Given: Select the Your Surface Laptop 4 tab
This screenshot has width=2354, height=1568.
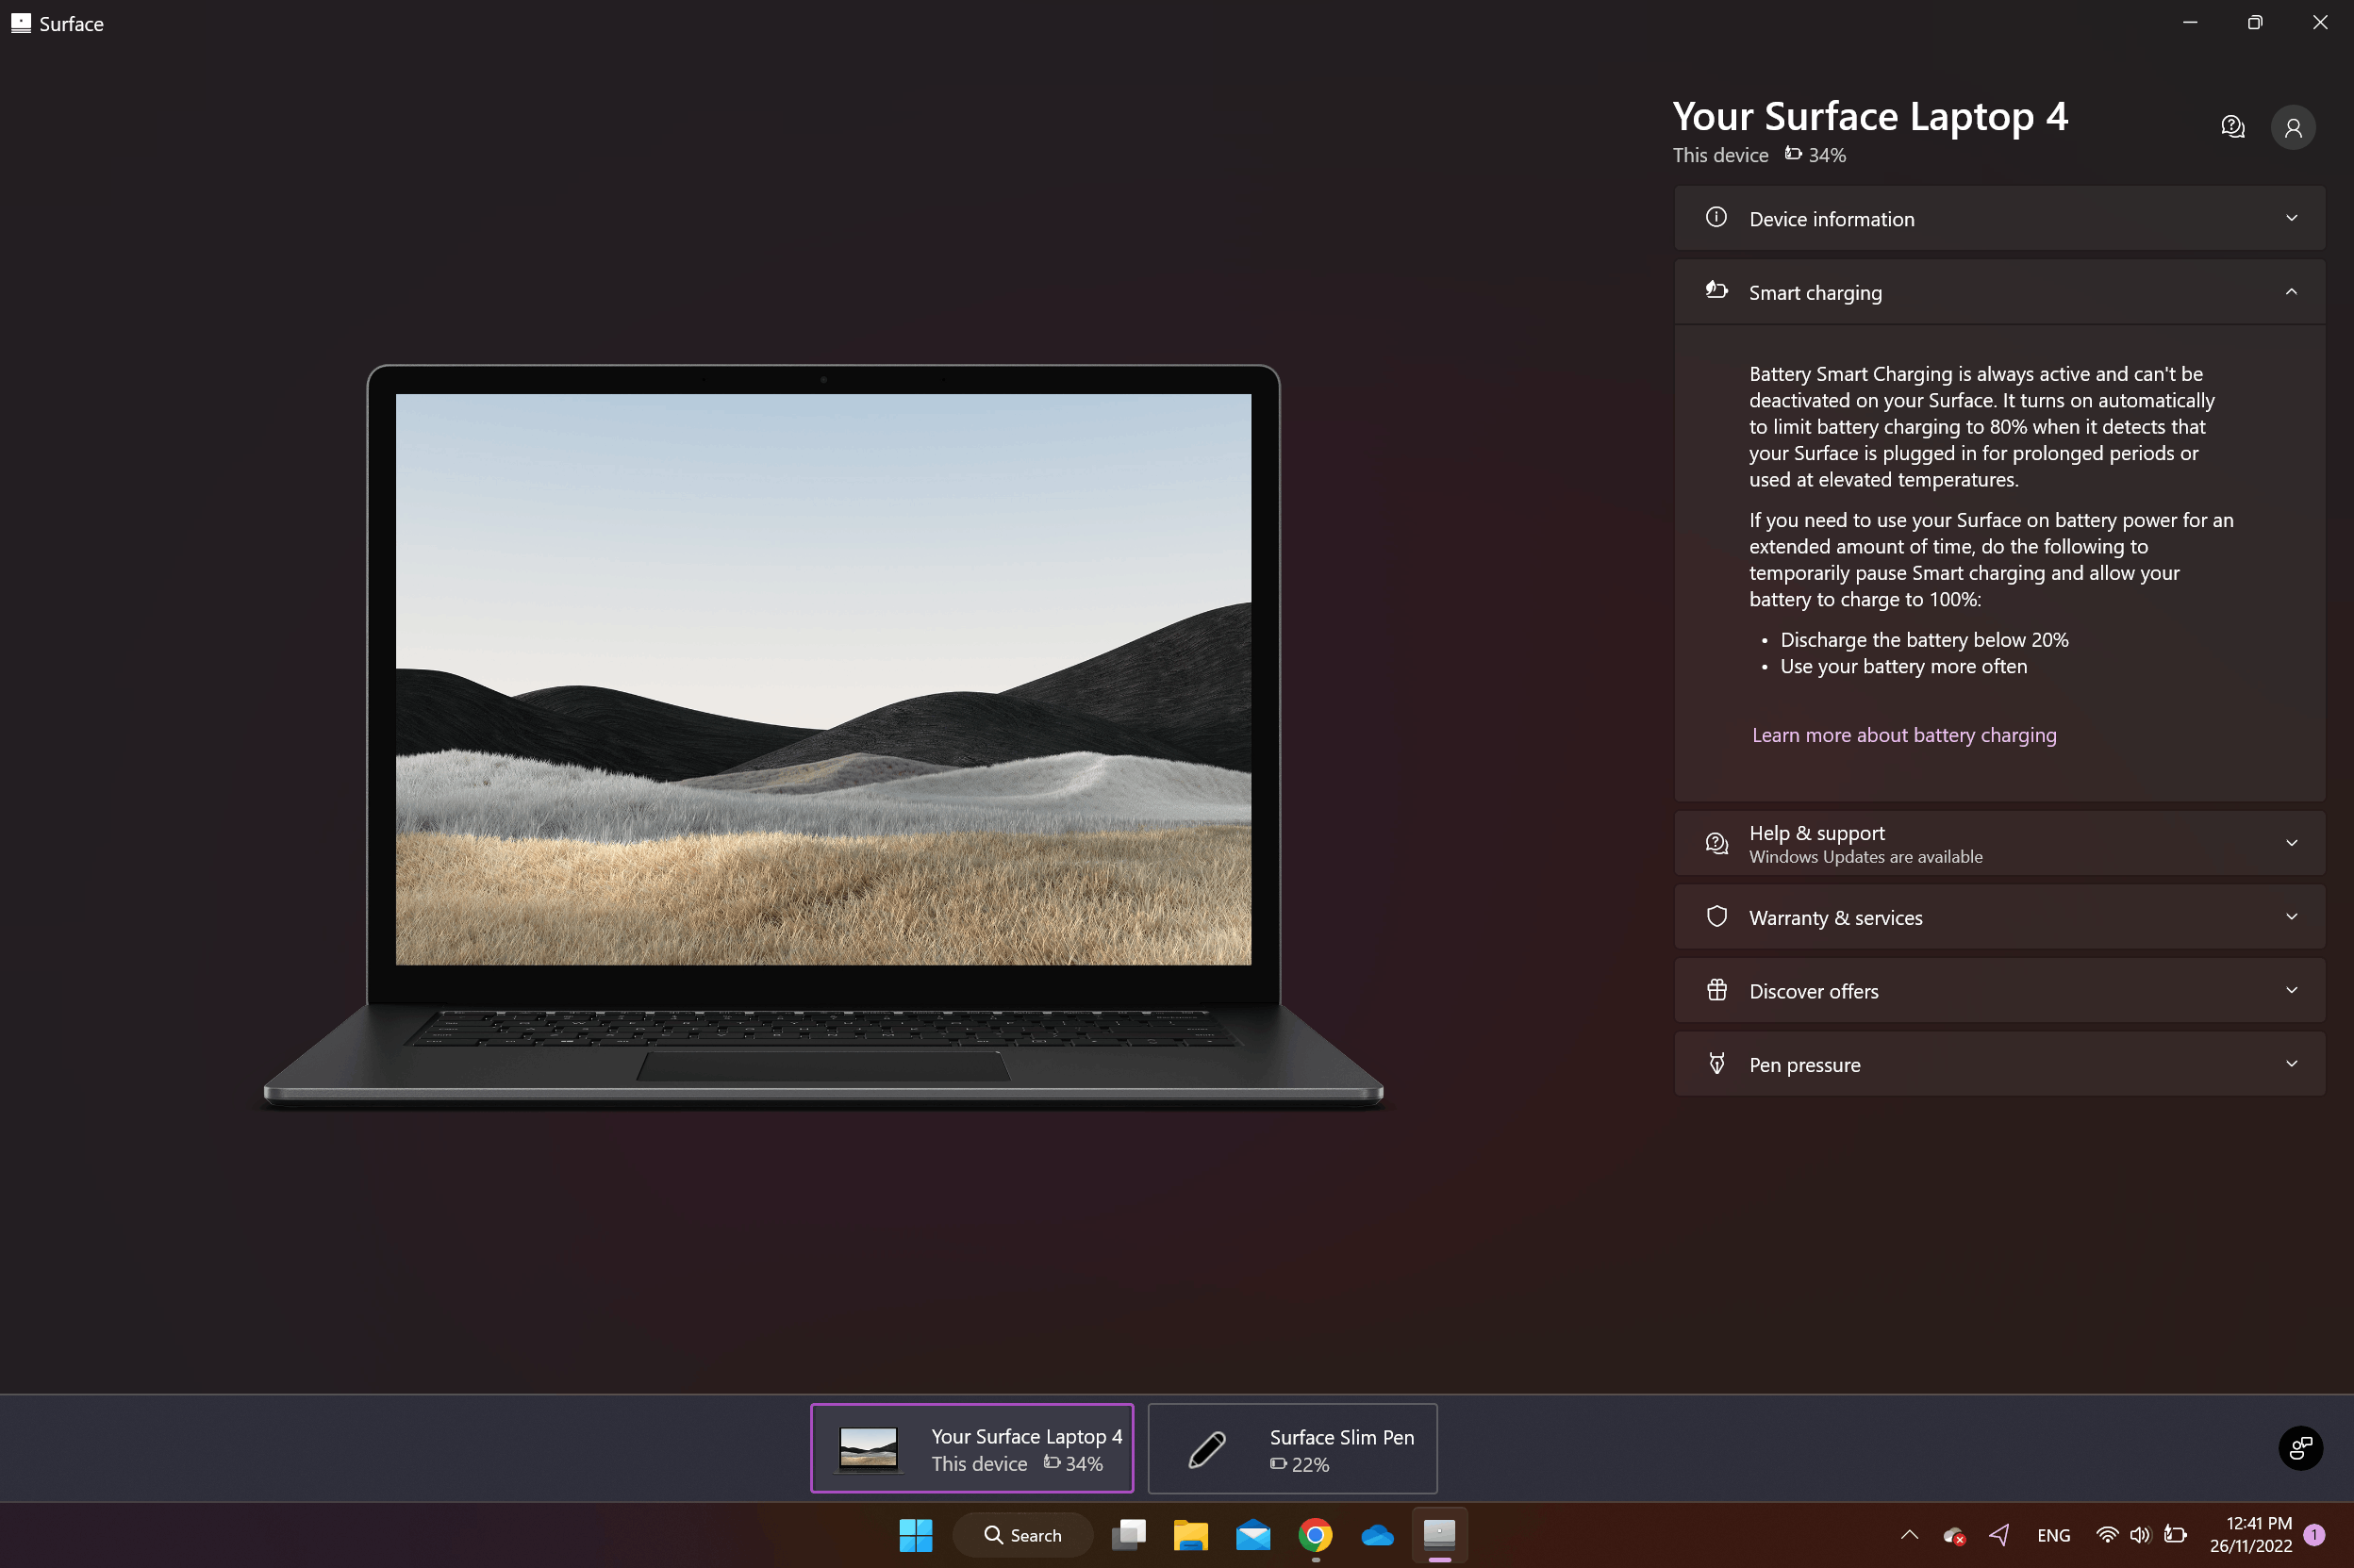Looking at the screenshot, I should point(971,1448).
